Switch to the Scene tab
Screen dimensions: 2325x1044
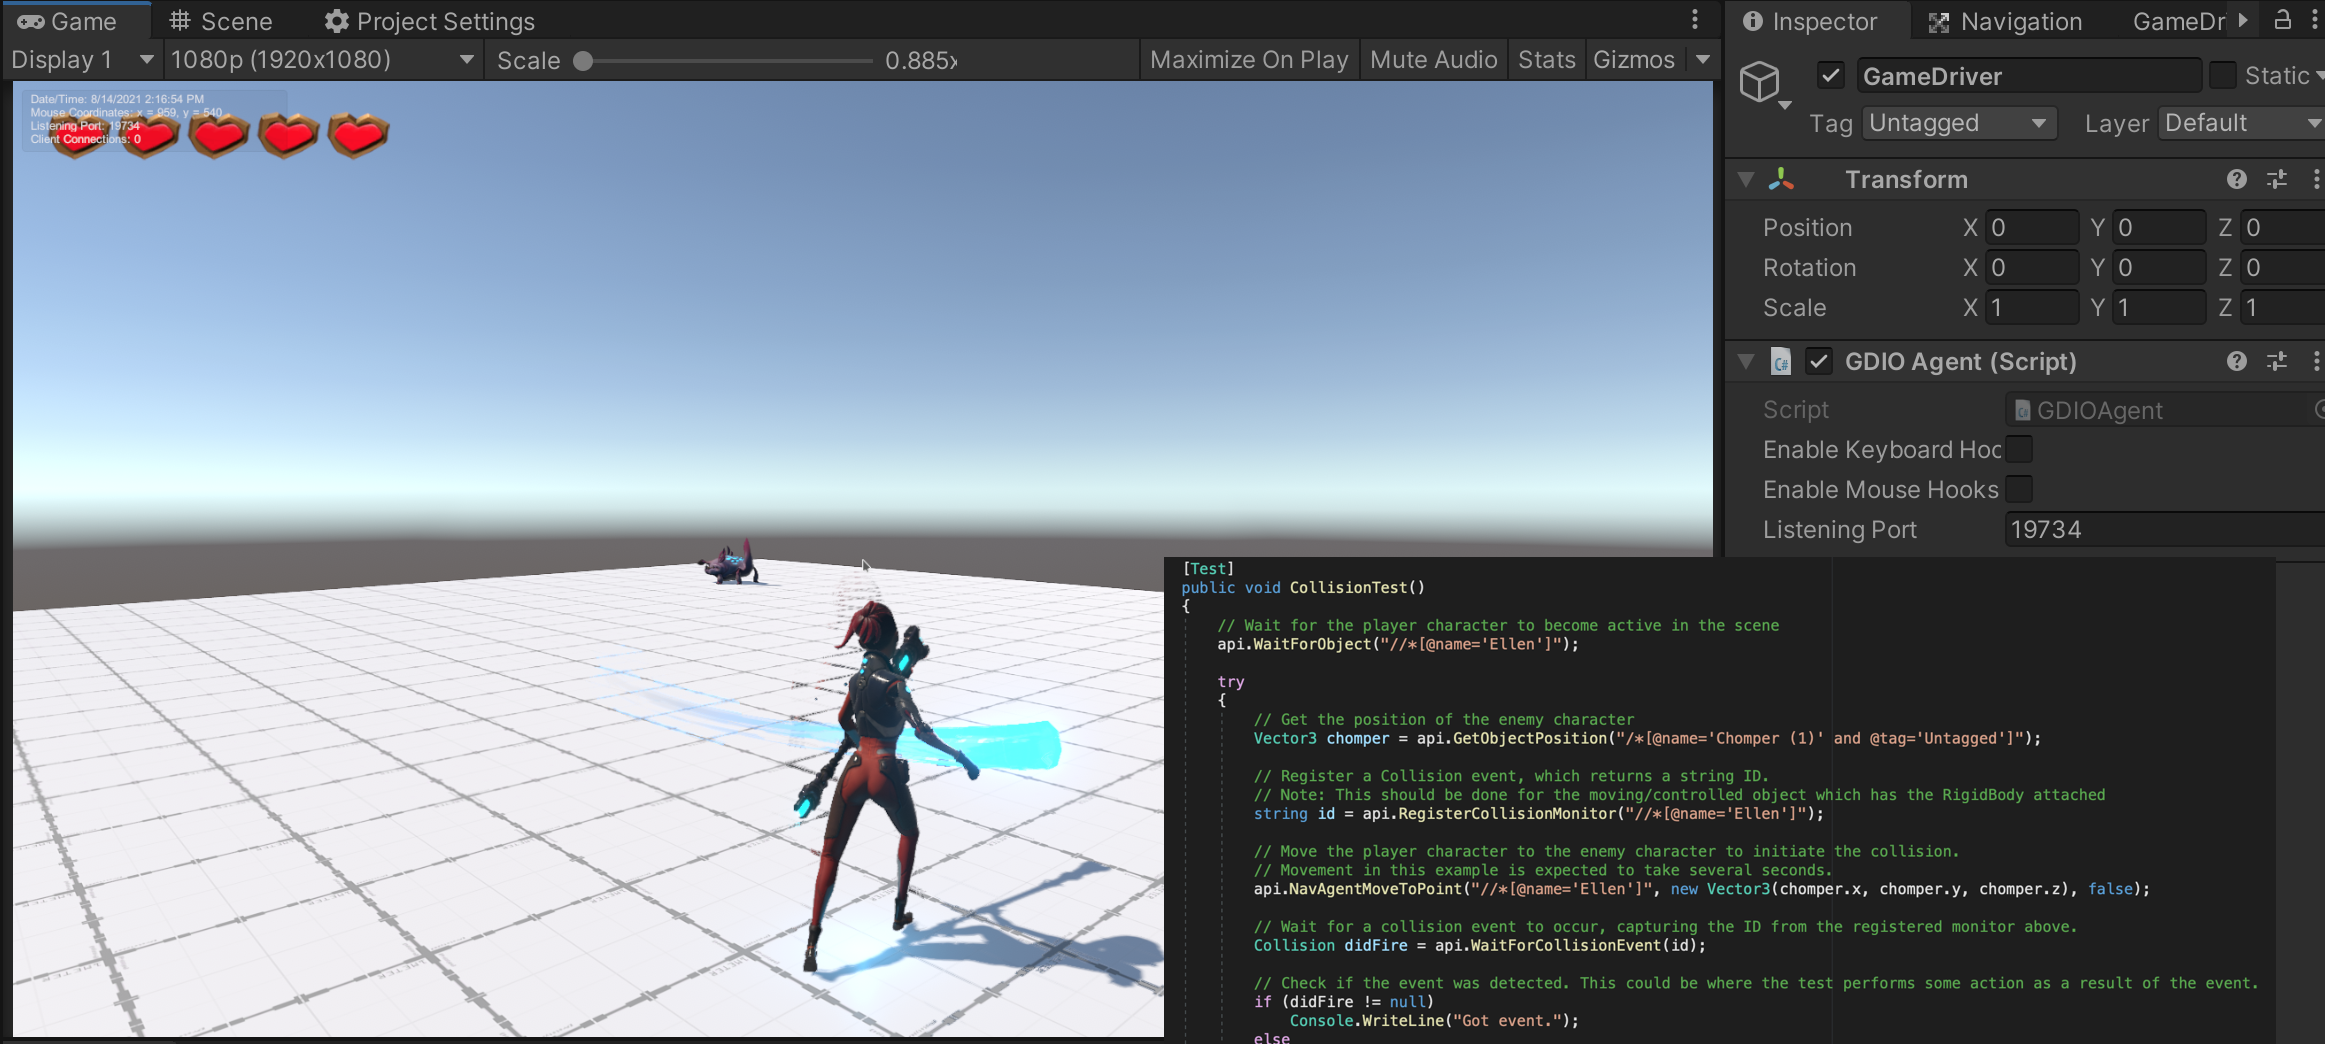coord(221,21)
